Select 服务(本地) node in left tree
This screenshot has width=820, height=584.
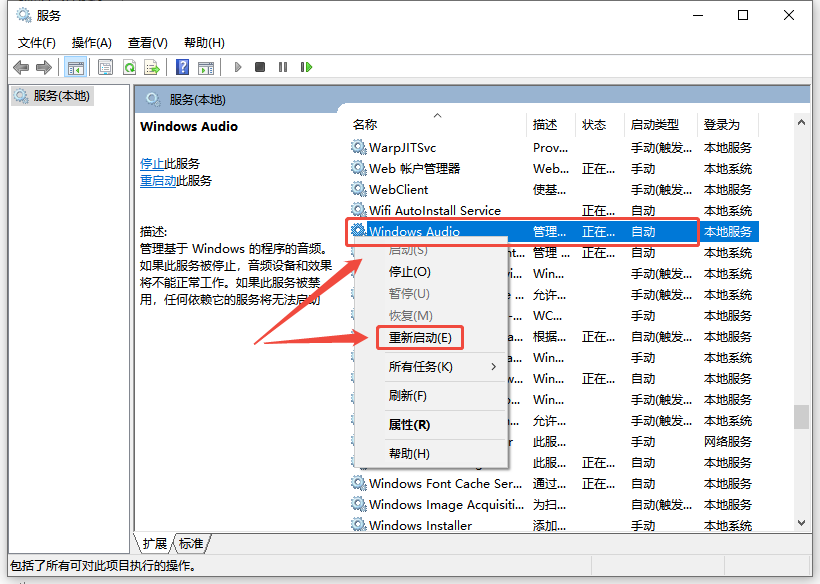click(52, 96)
